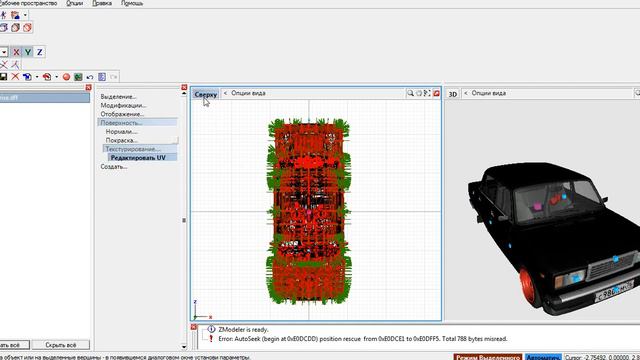Toggle the X axis constraint button

(x=16, y=52)
